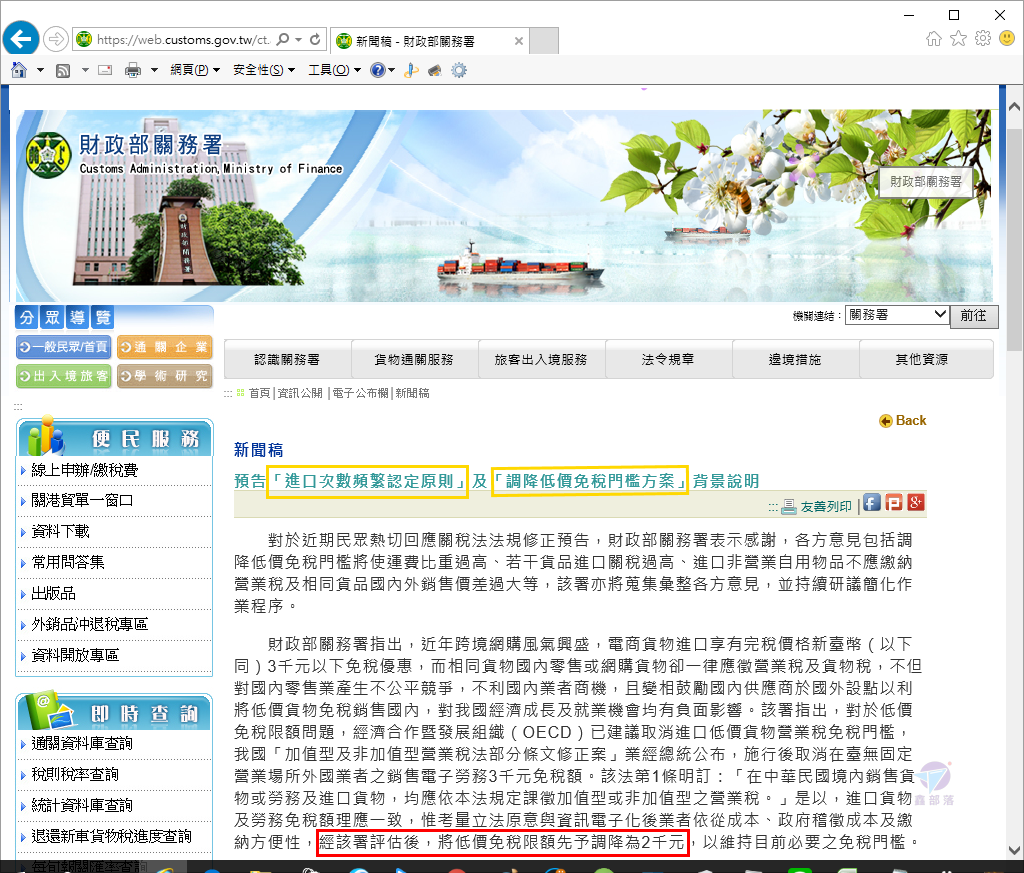This screenshot has height=873, width=1024.
Task: Click the Home icon in command bar
Action: (19, 70)
